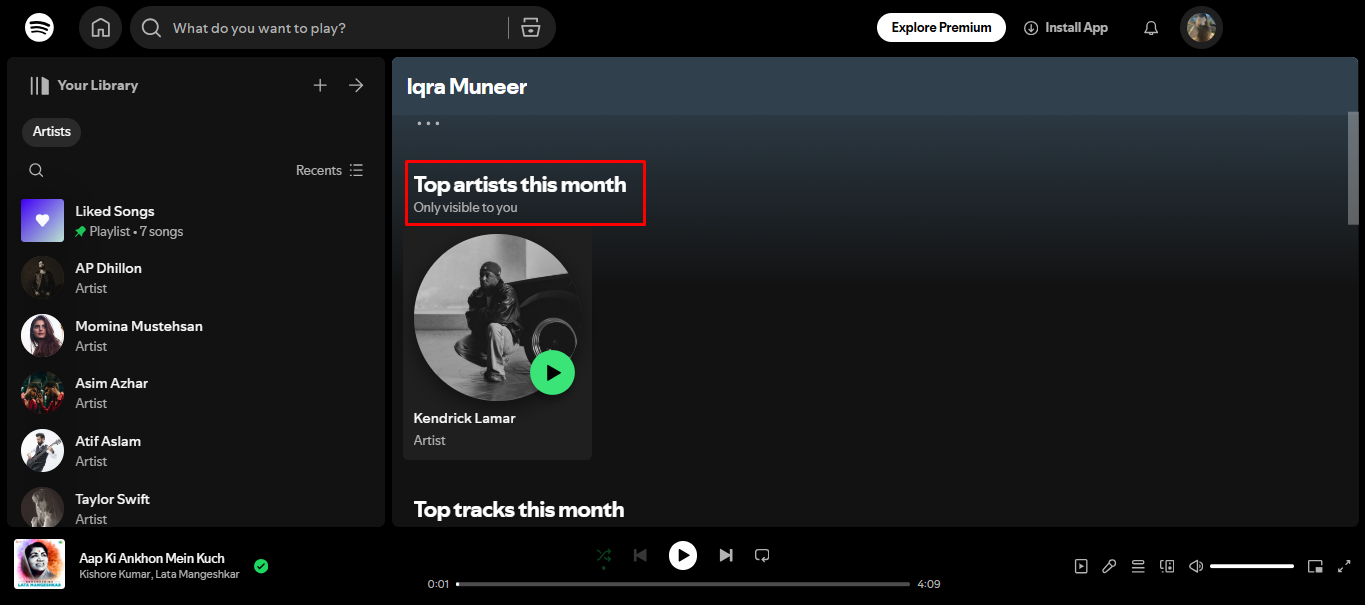Screen dimensions: 1365x605
Task: Enter full screen mode
Action: [1344, 565]
